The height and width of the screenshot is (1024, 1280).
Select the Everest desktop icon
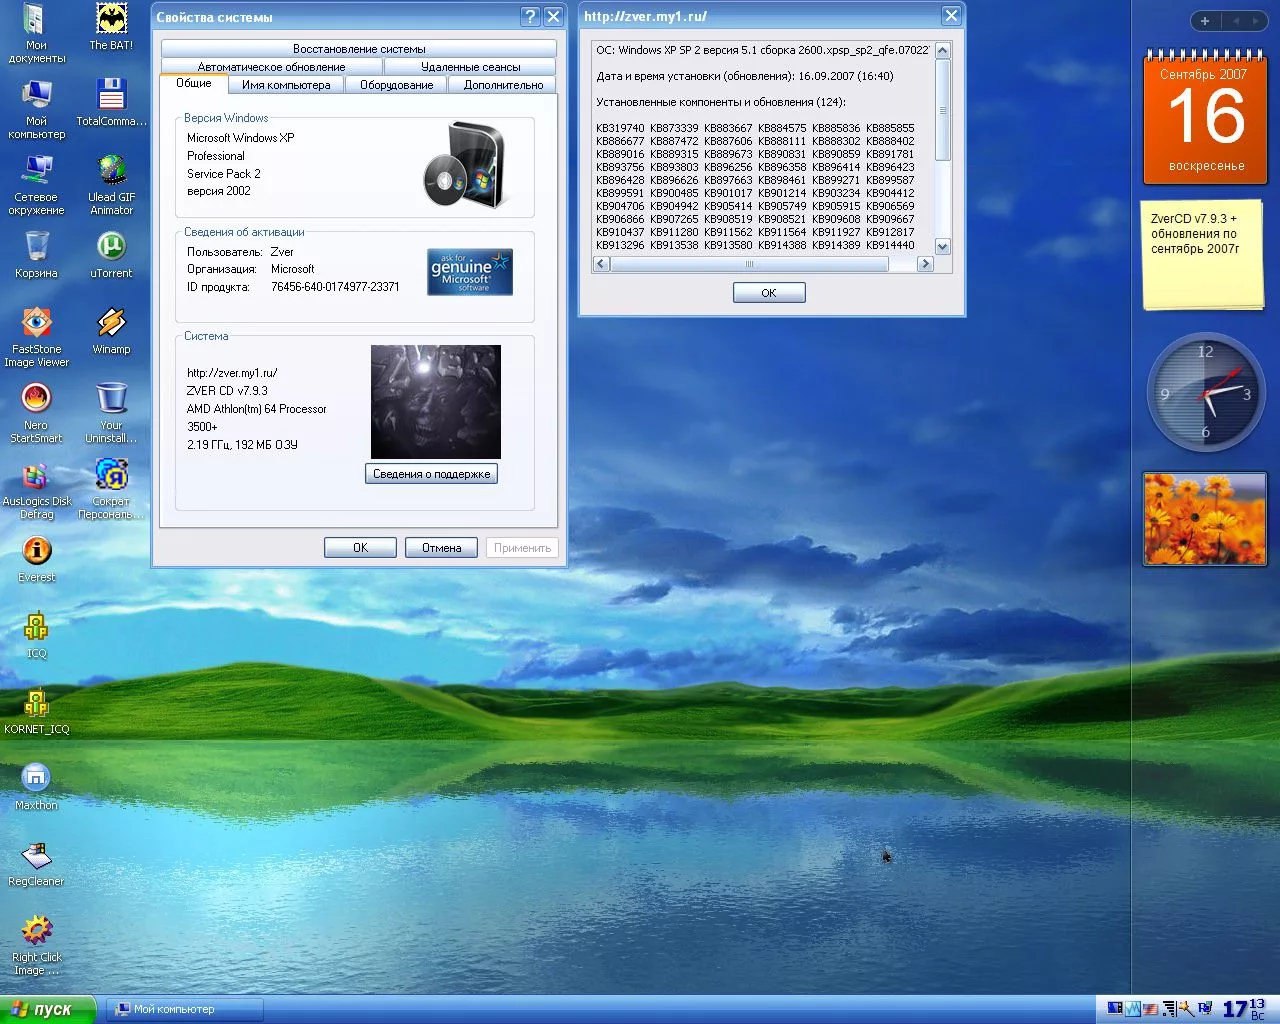[x=36, y=558]
